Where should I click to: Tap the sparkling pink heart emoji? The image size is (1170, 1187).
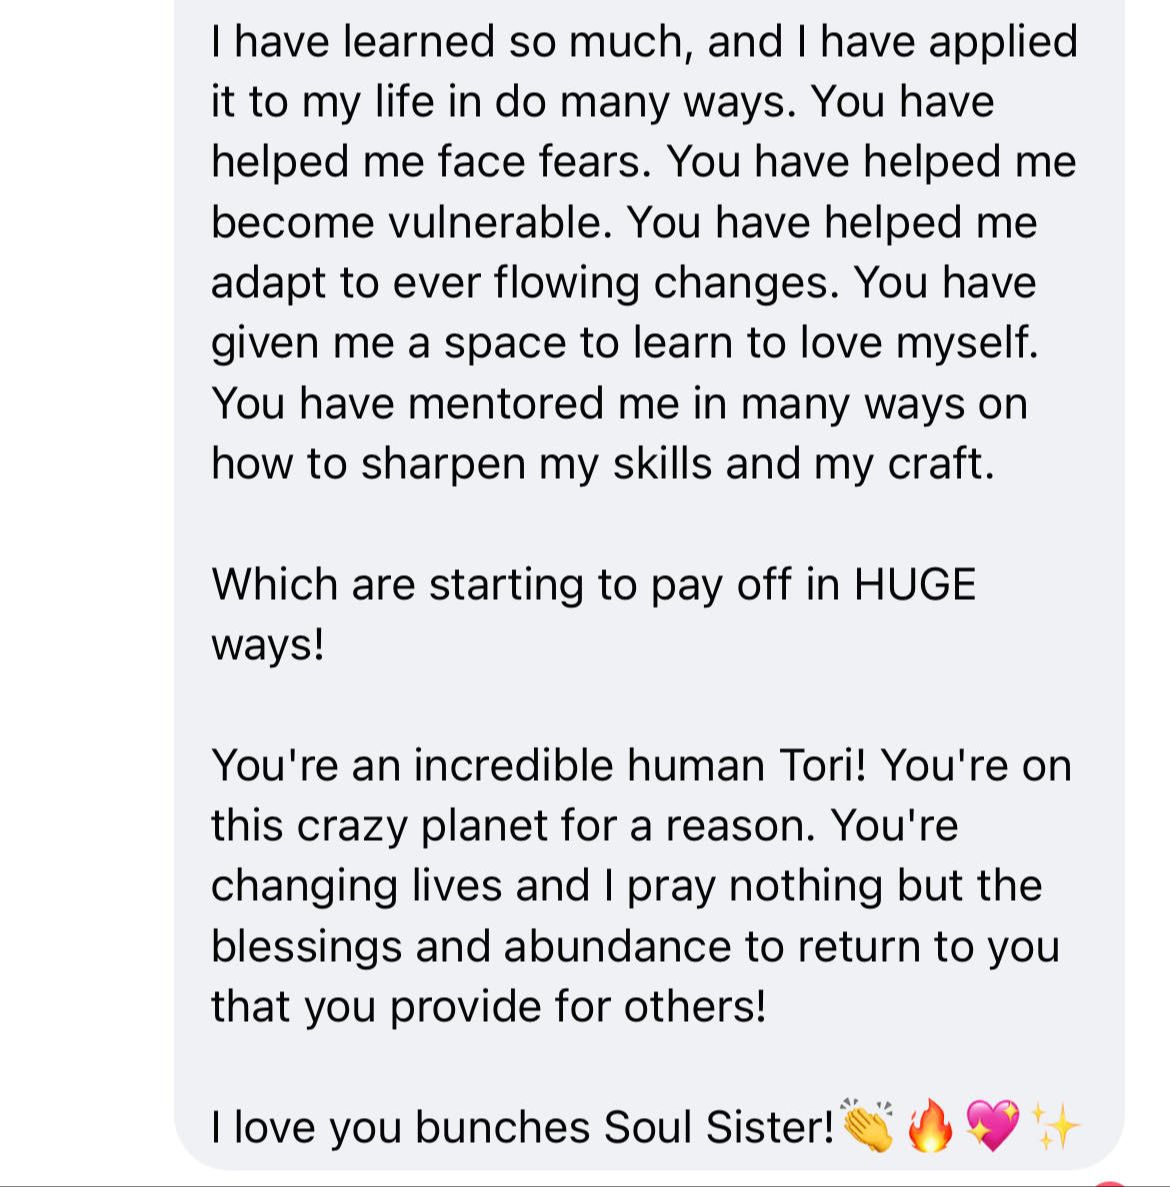992,1126
